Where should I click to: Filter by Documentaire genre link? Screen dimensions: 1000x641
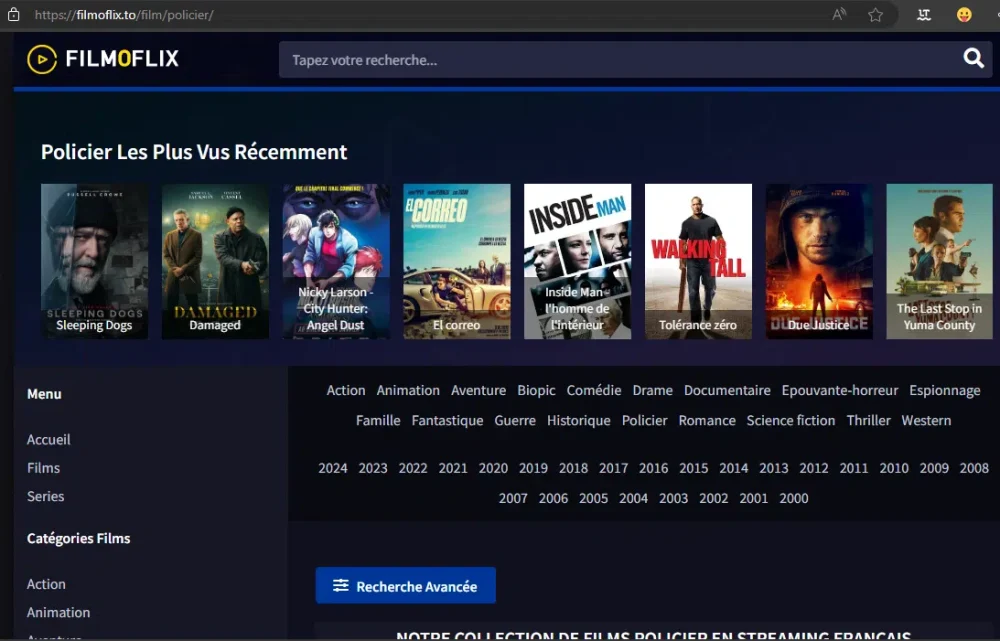tap(727, 390)
